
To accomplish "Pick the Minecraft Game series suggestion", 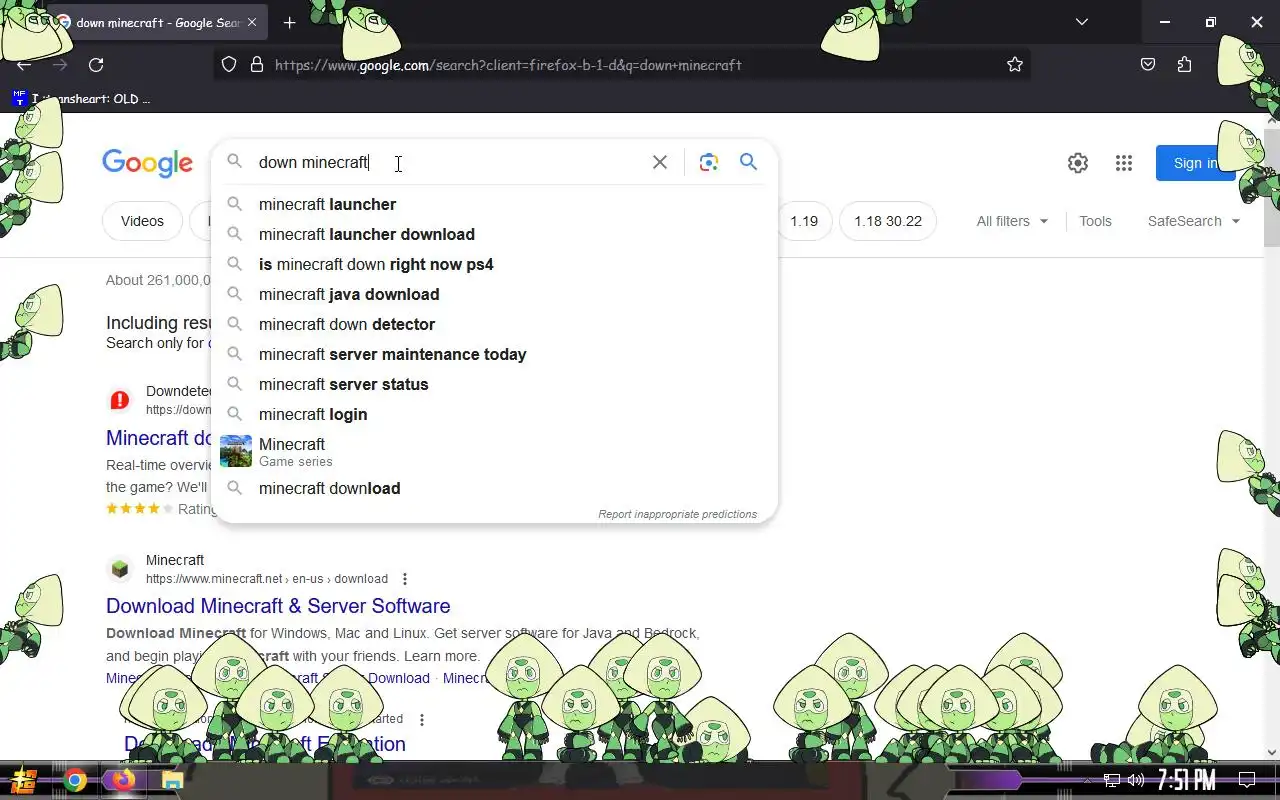I will pyautogui.click(x=495, y=451).
